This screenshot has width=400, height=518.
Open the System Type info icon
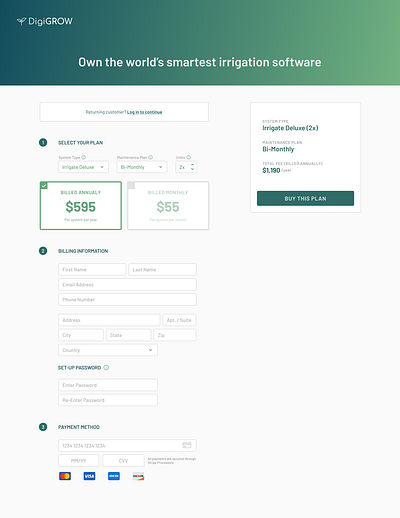click(84, 157)
